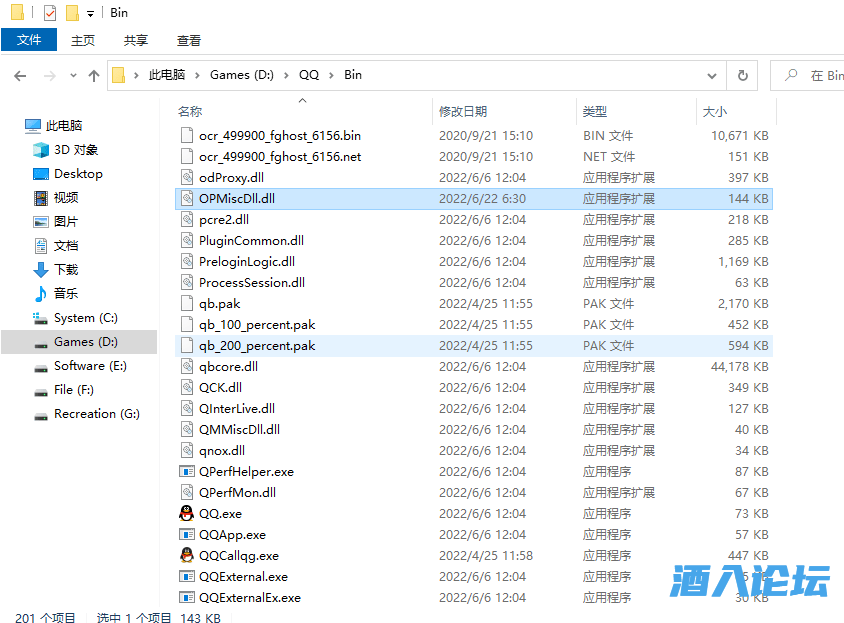Switch to the 共享 ribbon tab

(x=136, y=40)
